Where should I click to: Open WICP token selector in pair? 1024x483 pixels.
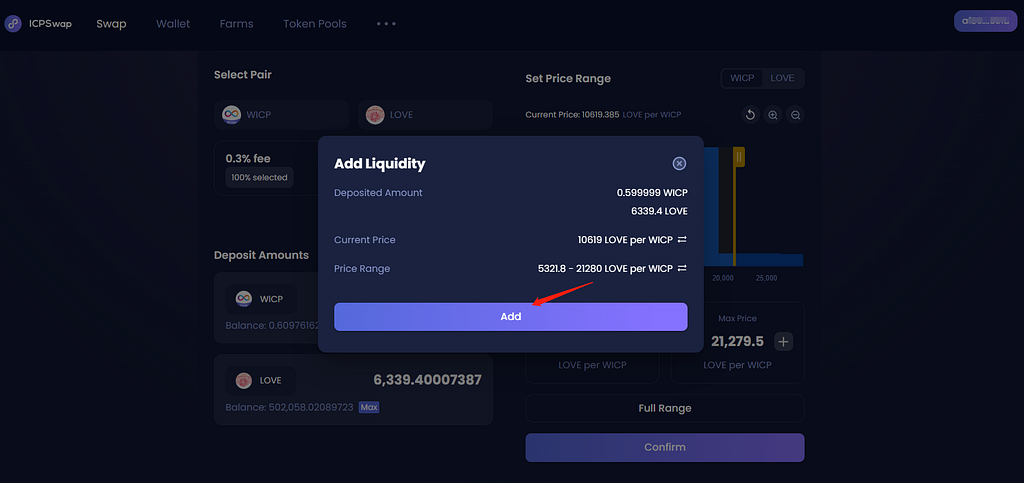[281, 115]
